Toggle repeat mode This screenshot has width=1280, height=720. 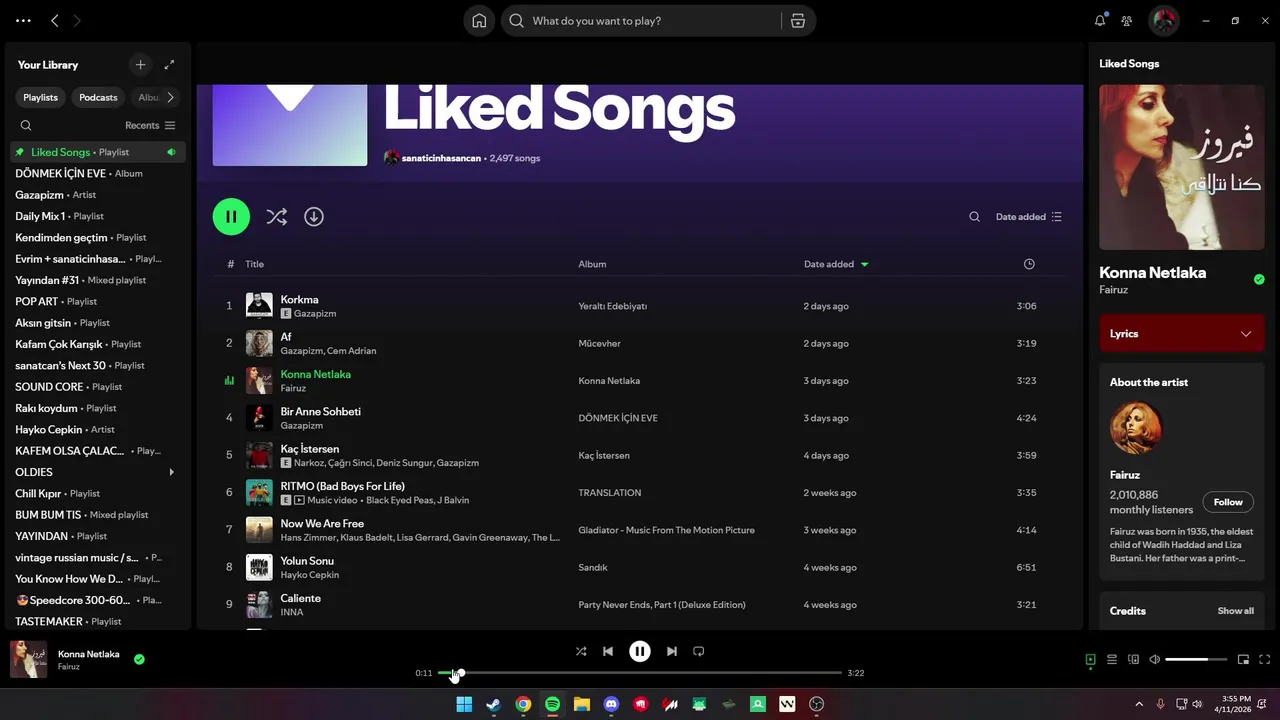[x=699, y=651]
